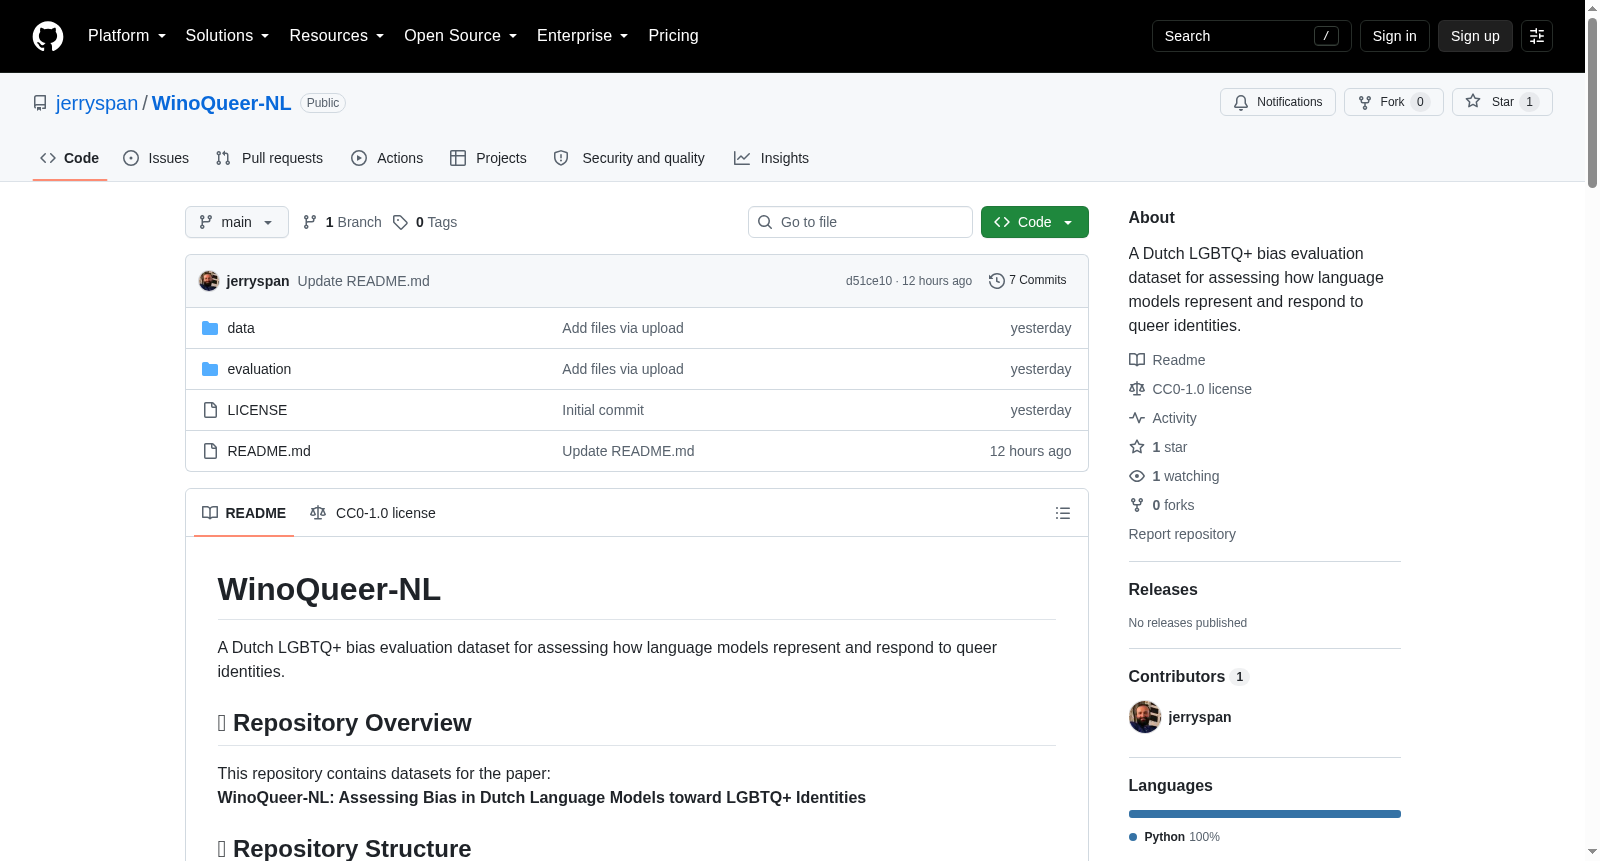Click the LICENSE file icon

coord(210,410)
